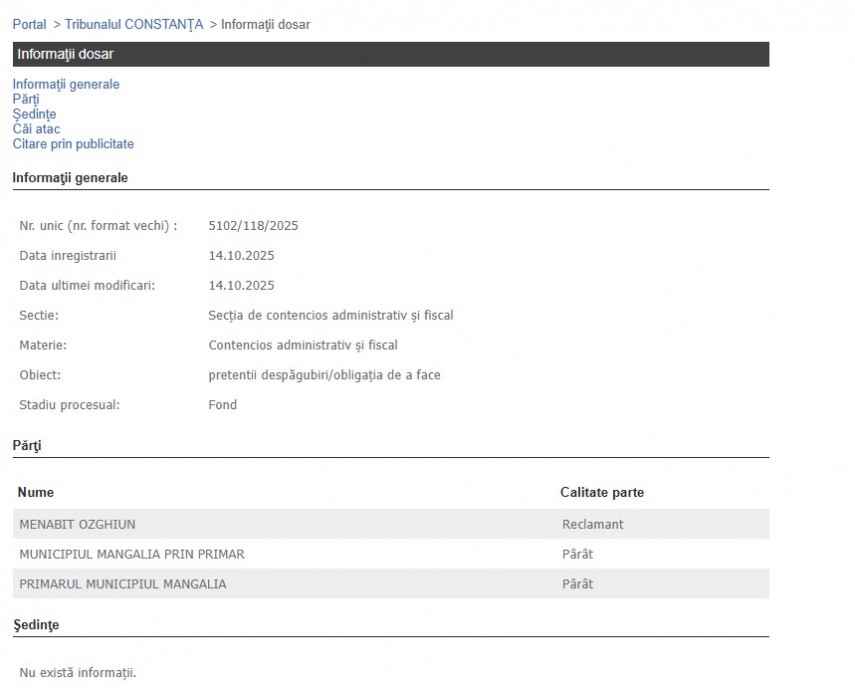
Task: Click the Nu există informații message
Action: click(78, 673)
